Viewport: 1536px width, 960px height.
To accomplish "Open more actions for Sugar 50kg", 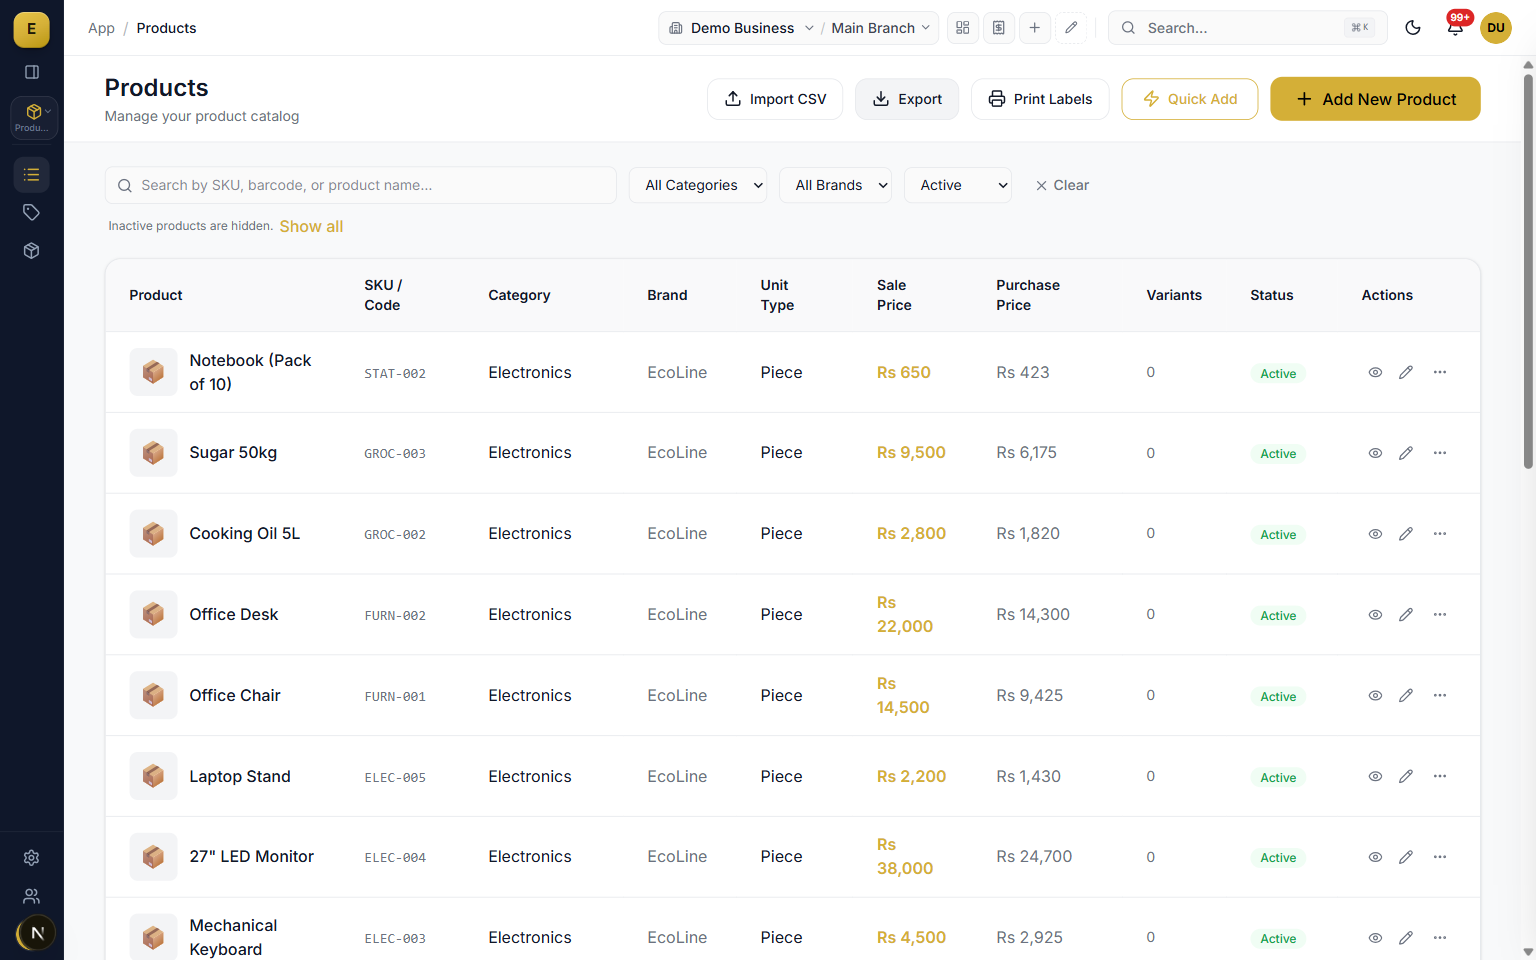I will 1440,453.
